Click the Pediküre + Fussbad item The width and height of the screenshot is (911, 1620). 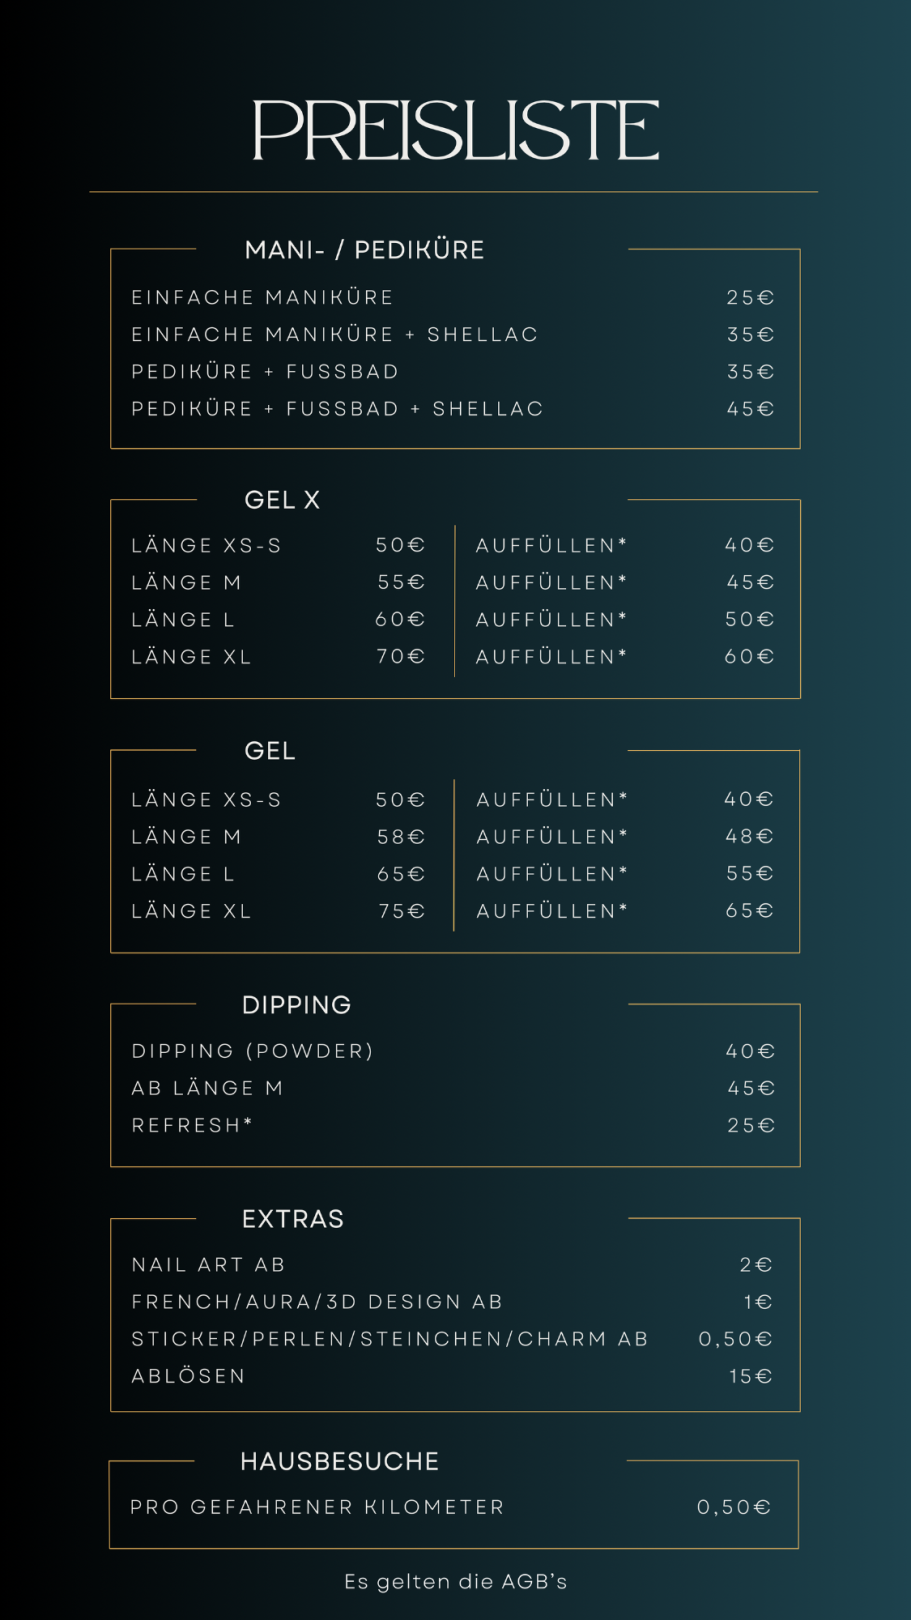(x=265, y=372)
